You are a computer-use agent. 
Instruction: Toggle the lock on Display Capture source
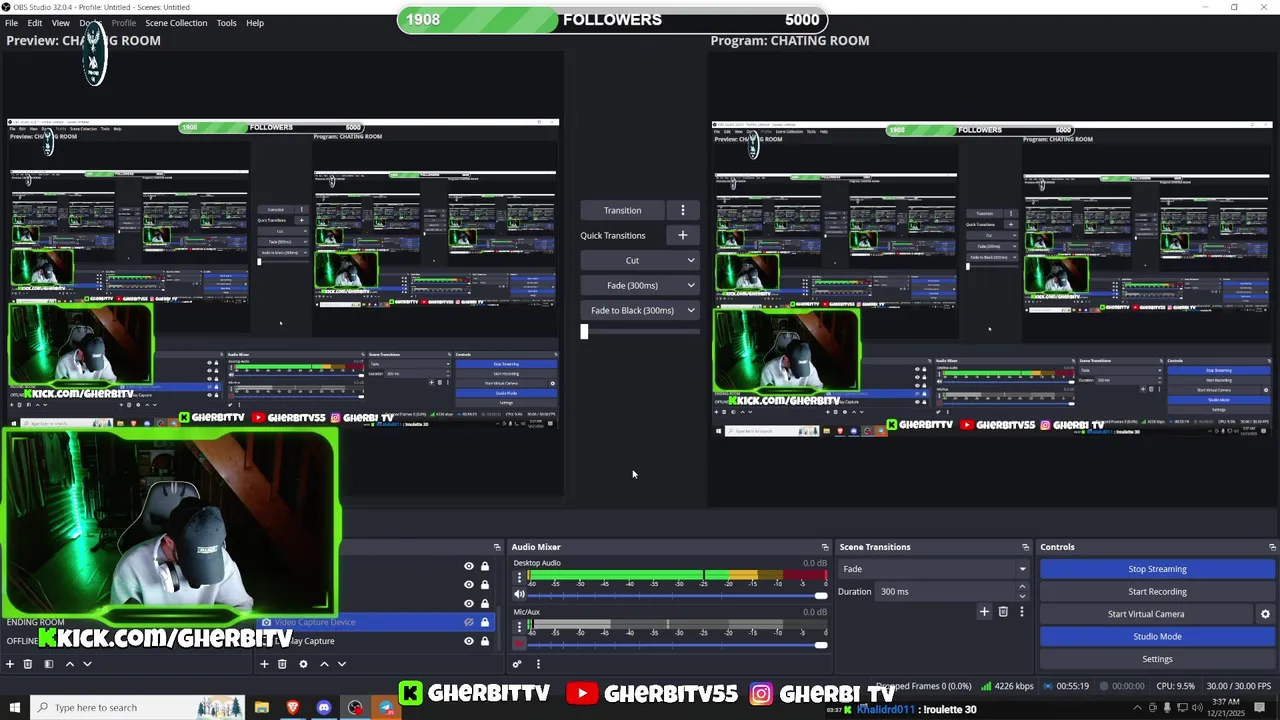485,641
